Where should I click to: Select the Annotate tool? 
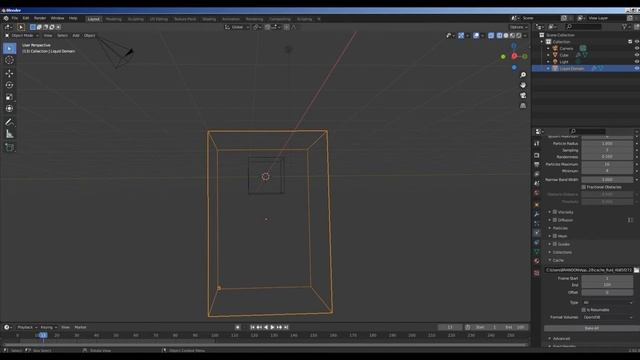click(x=9, y=122)
